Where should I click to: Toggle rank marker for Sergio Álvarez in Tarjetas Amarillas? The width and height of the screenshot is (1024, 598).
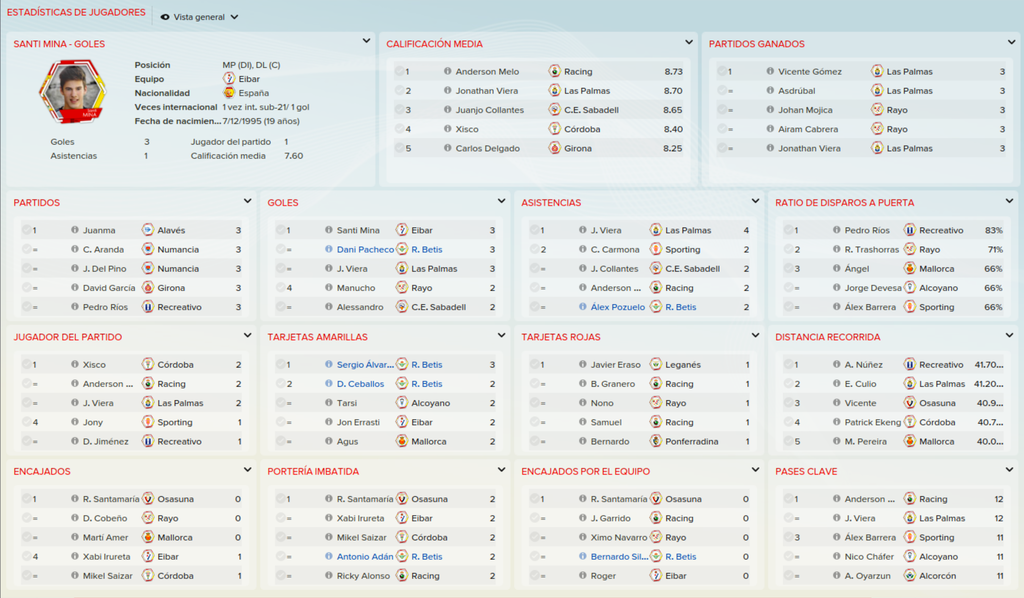(281, 364)
